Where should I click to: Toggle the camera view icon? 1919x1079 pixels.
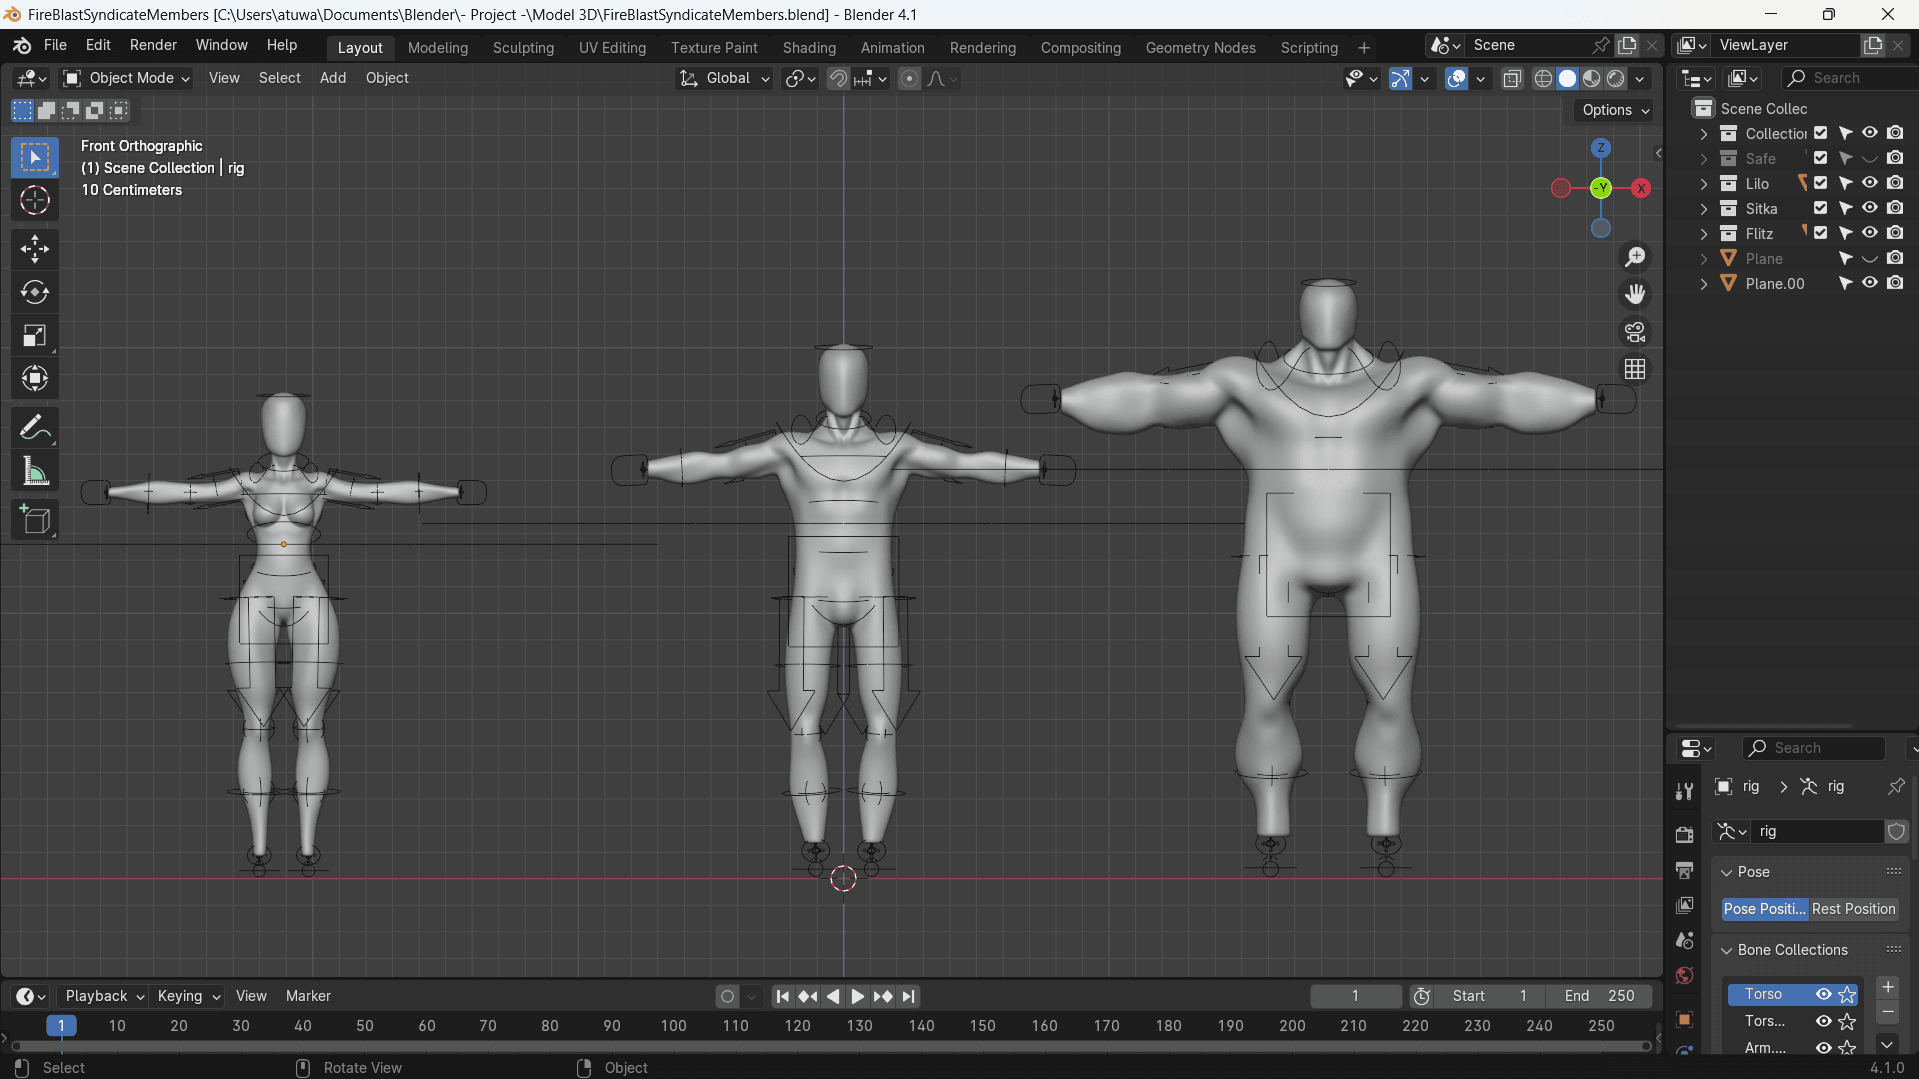(1635, 331)
